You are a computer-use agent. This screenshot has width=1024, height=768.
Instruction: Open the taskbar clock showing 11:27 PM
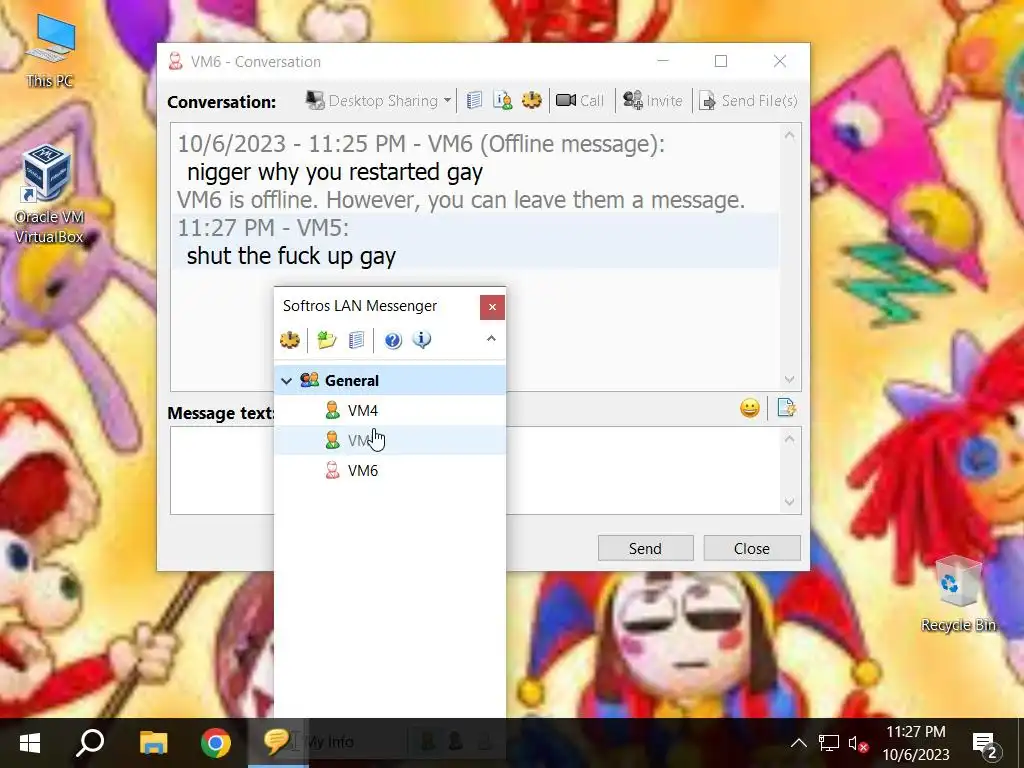[x=916, y=743]
